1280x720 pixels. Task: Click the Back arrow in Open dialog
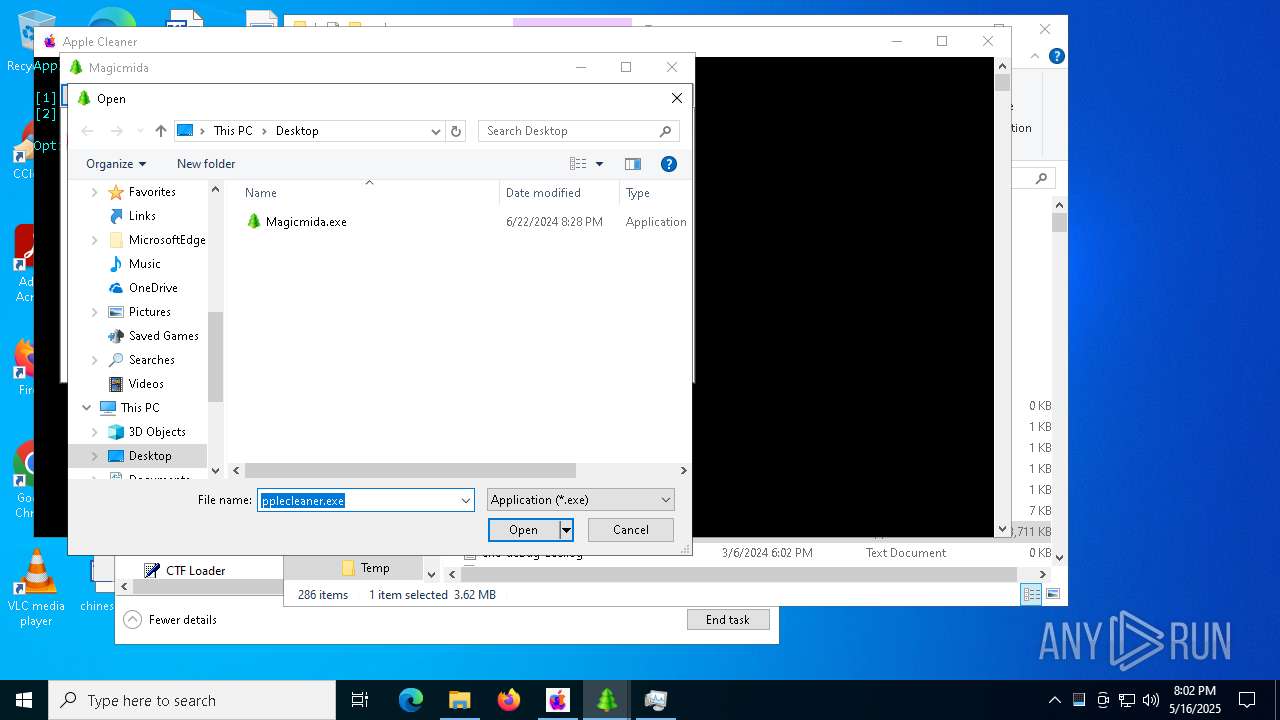tap(87, 131)
